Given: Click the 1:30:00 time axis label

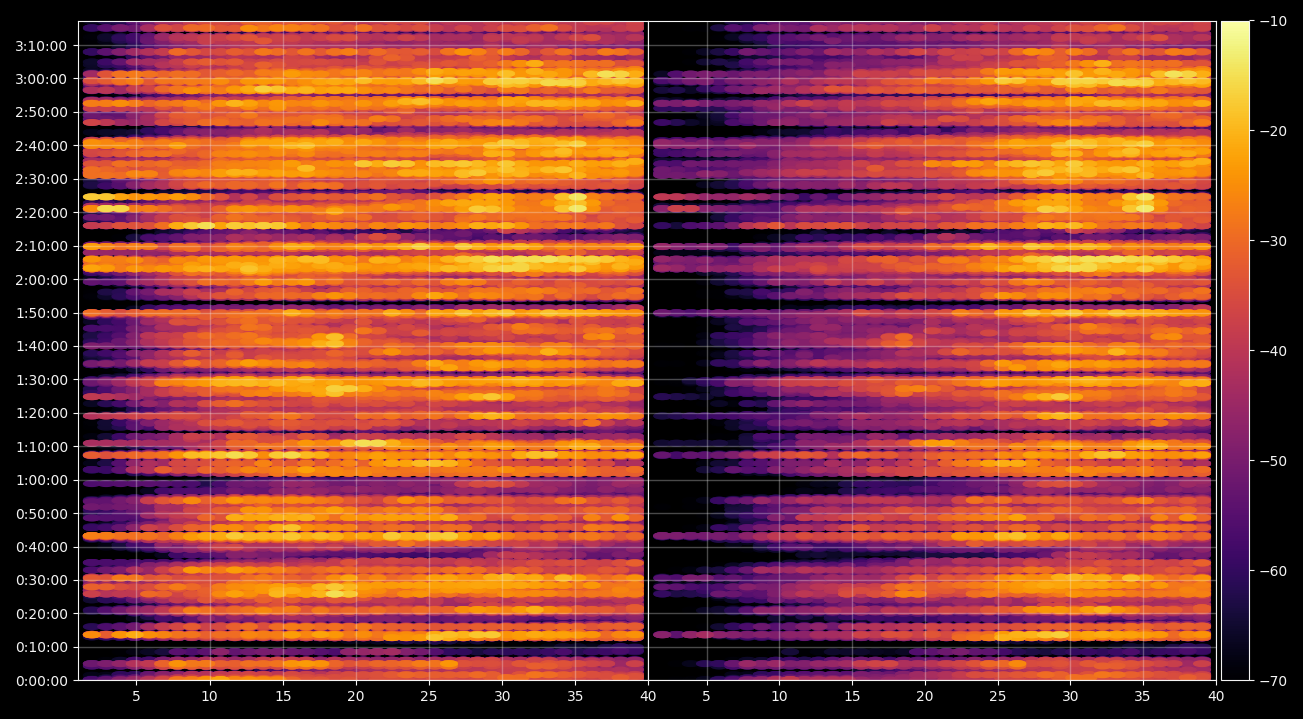Looking at the screenshot, I should tap(41, 379).
